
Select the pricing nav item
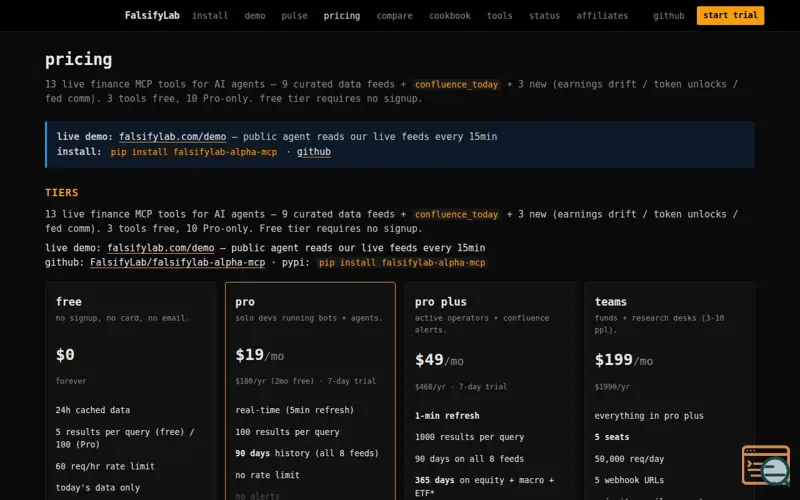coord(342,16)
